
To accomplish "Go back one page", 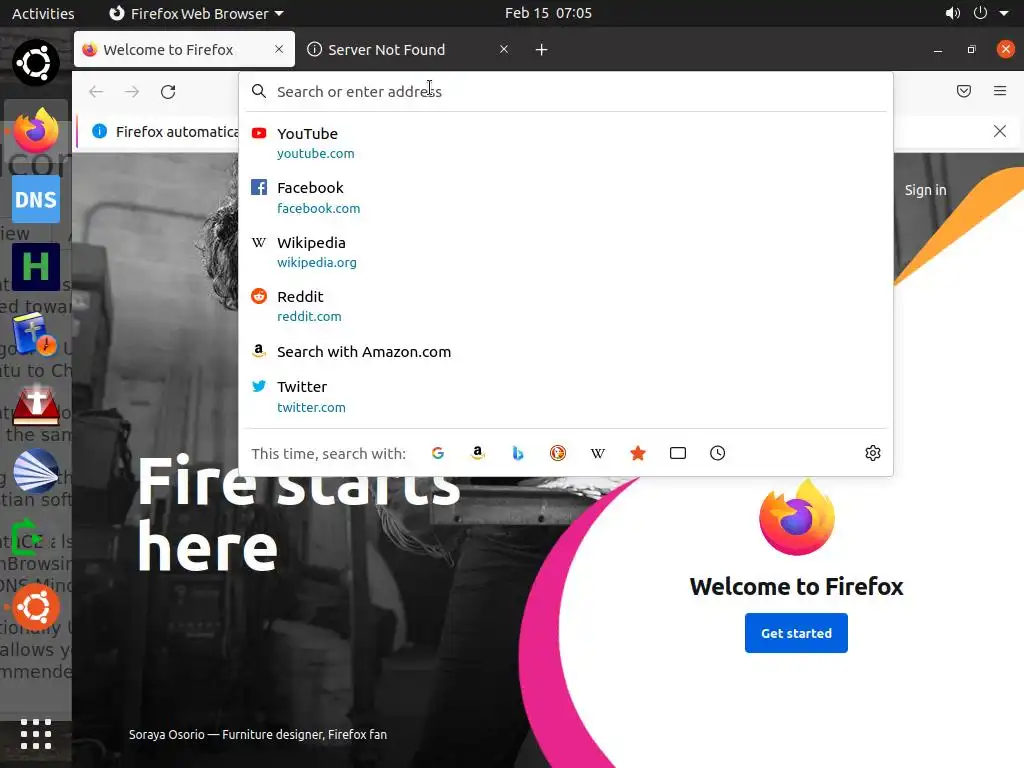I will coord(96,91).
